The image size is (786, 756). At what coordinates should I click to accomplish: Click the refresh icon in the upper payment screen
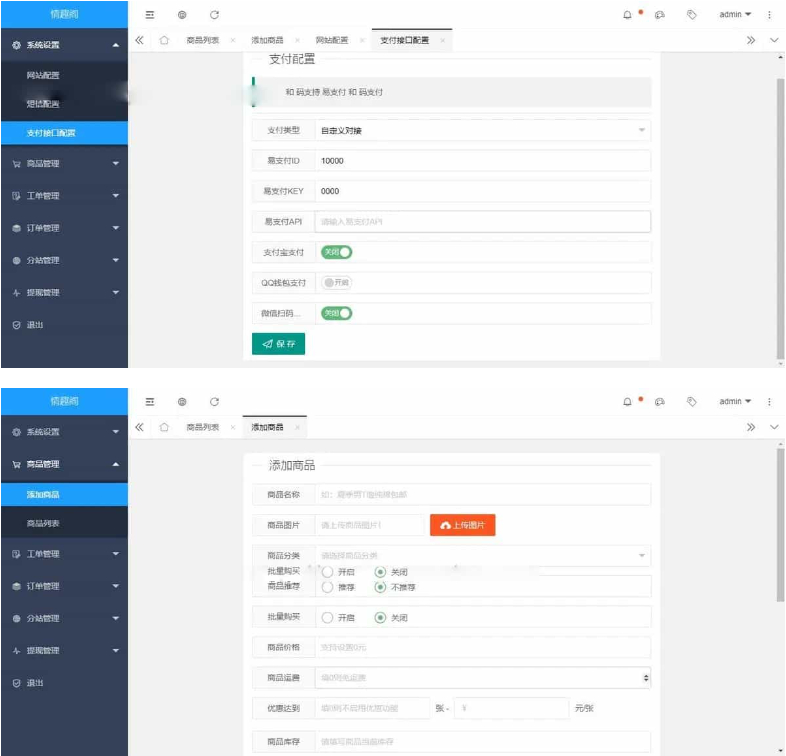(x=214, y=15)
